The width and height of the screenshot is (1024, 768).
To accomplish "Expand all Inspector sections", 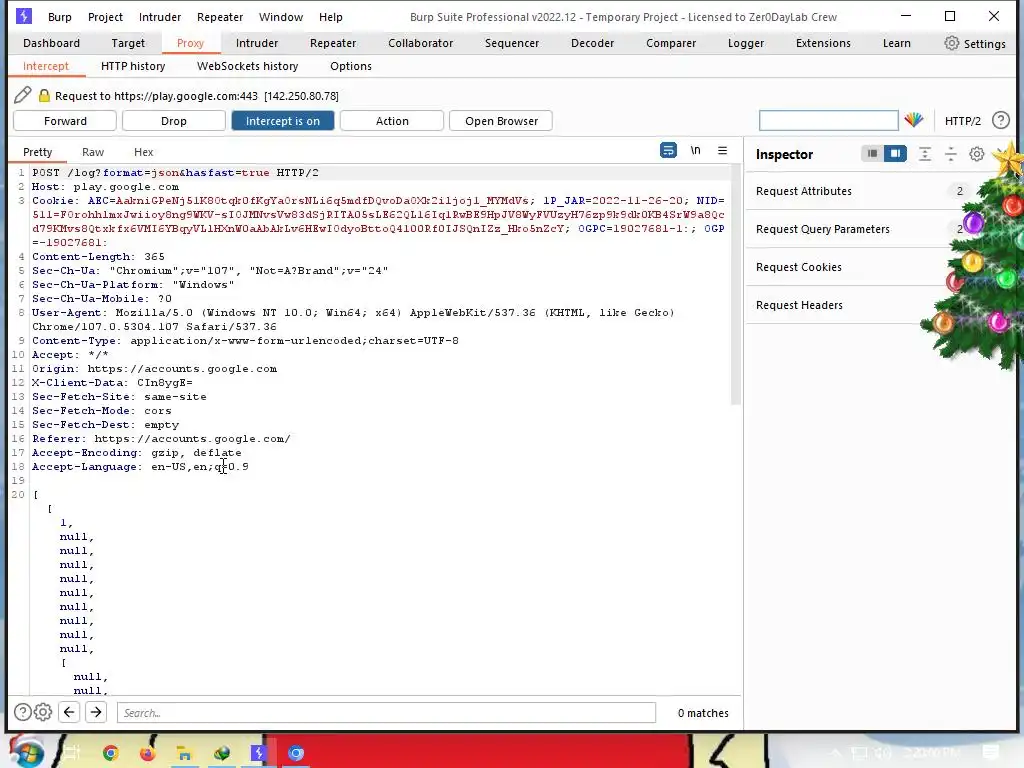I will tap(925, 154).
